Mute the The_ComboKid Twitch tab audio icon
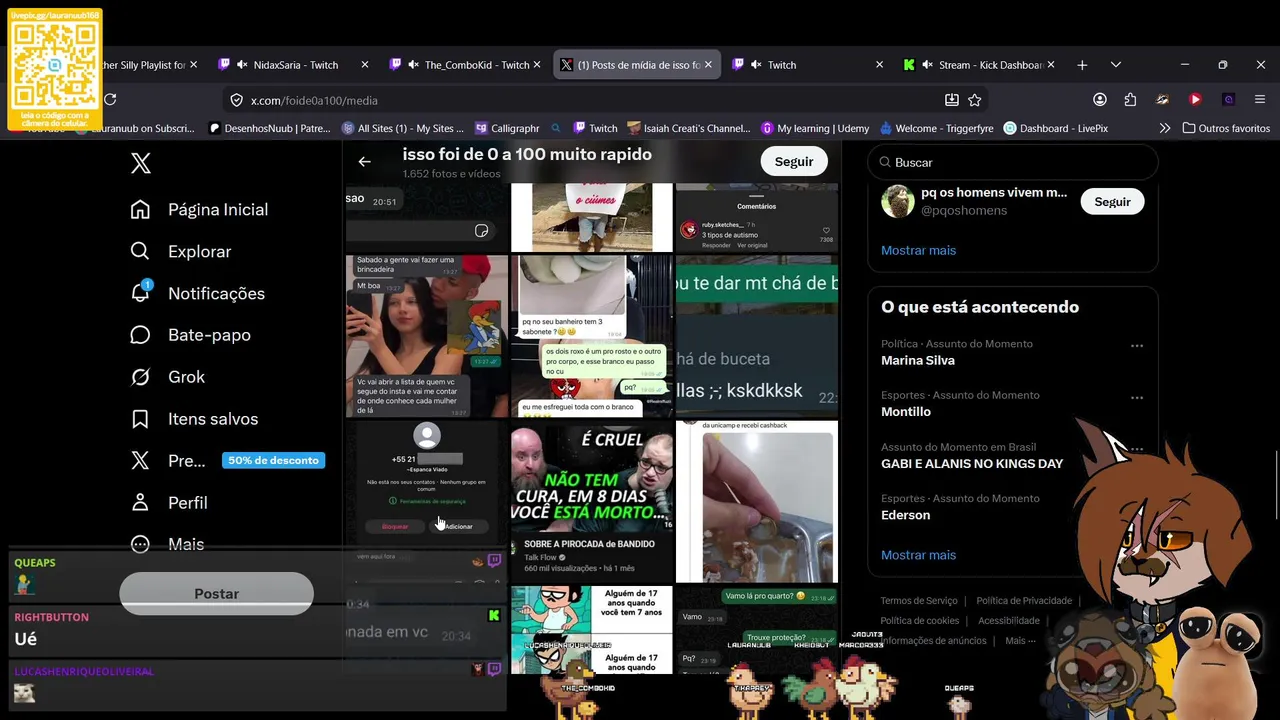 click(413, 65)
